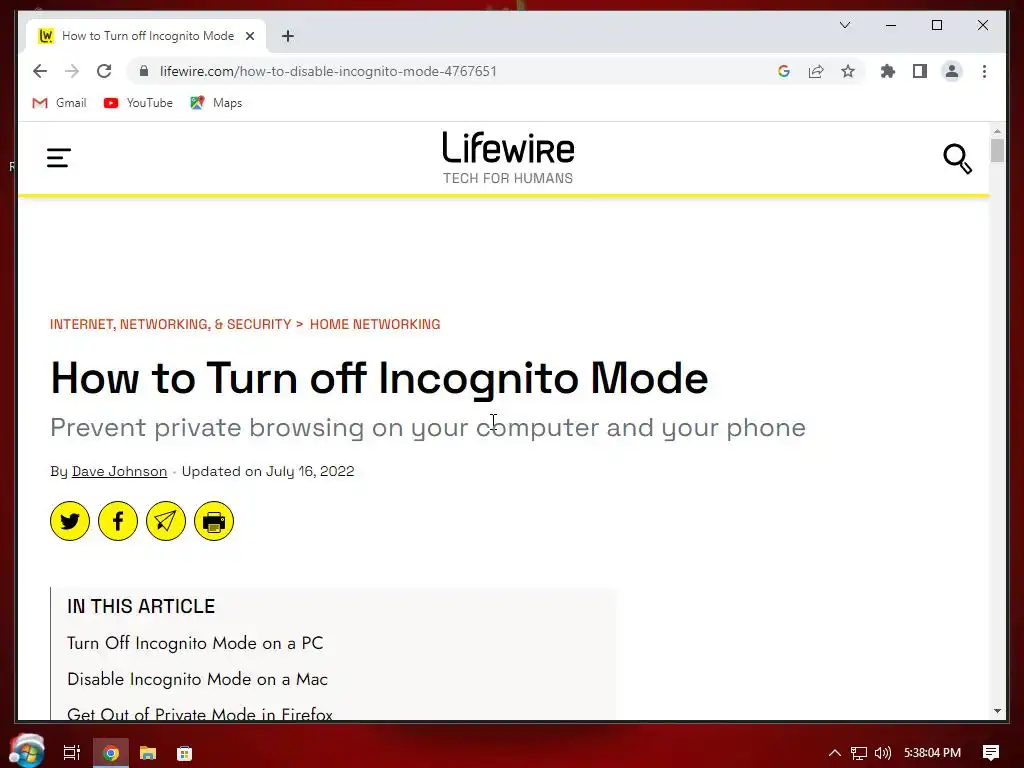The height and width of the screenshot is (768, 1024).
Task: Click the address bar URL
Action: 328,71
